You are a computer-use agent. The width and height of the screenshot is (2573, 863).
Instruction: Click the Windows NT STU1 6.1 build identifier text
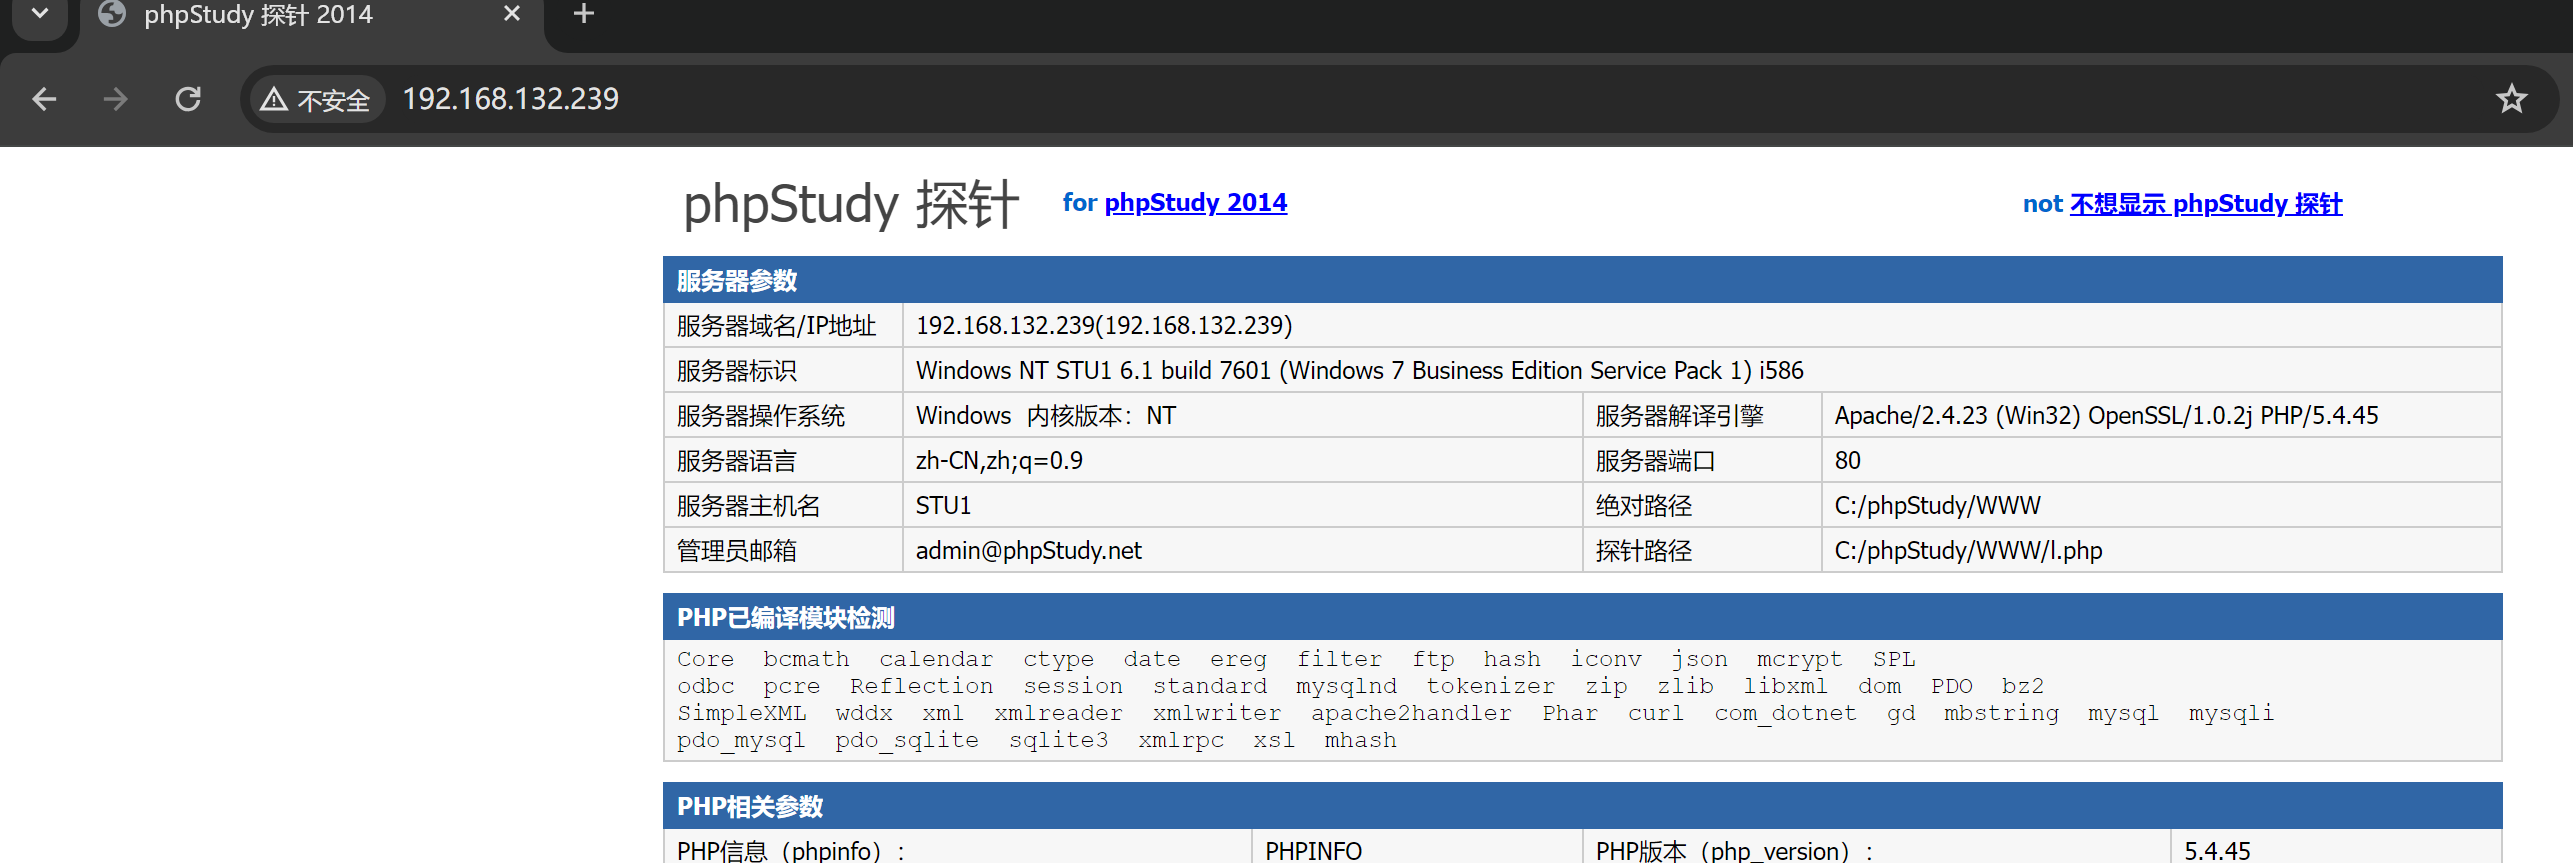pos(1359,371)
